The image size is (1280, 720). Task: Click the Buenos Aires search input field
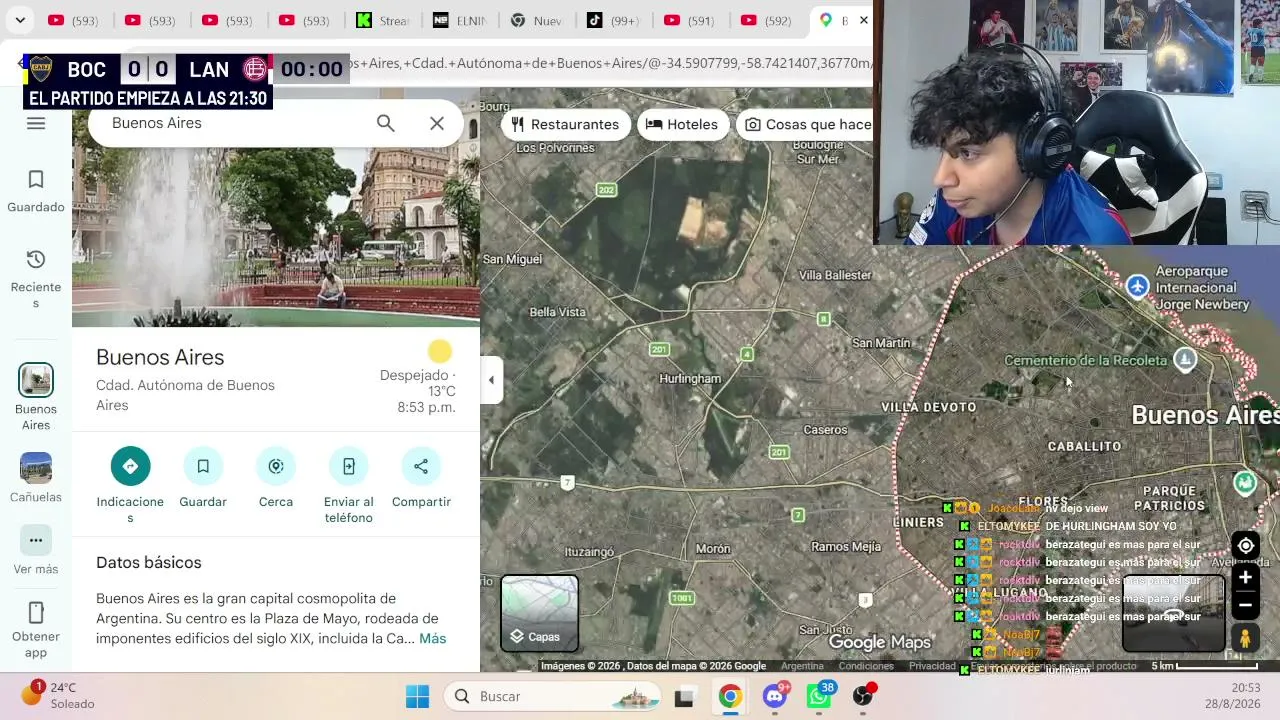235,123
